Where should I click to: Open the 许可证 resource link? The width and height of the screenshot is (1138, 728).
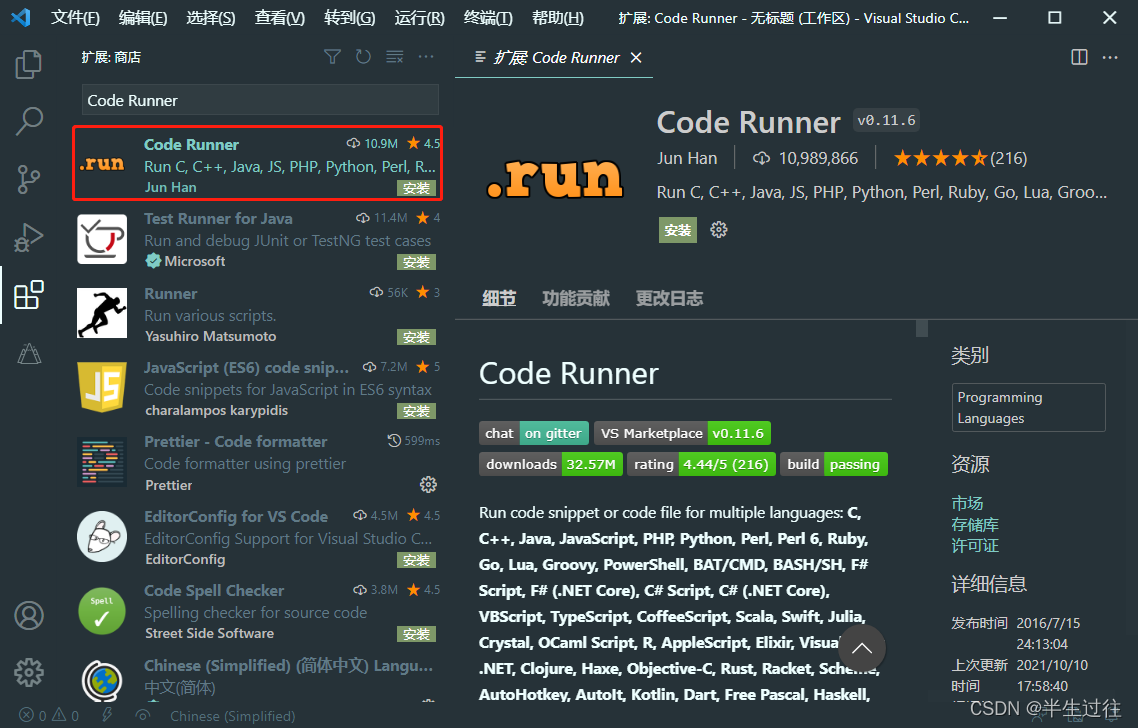tap(975, 545)
